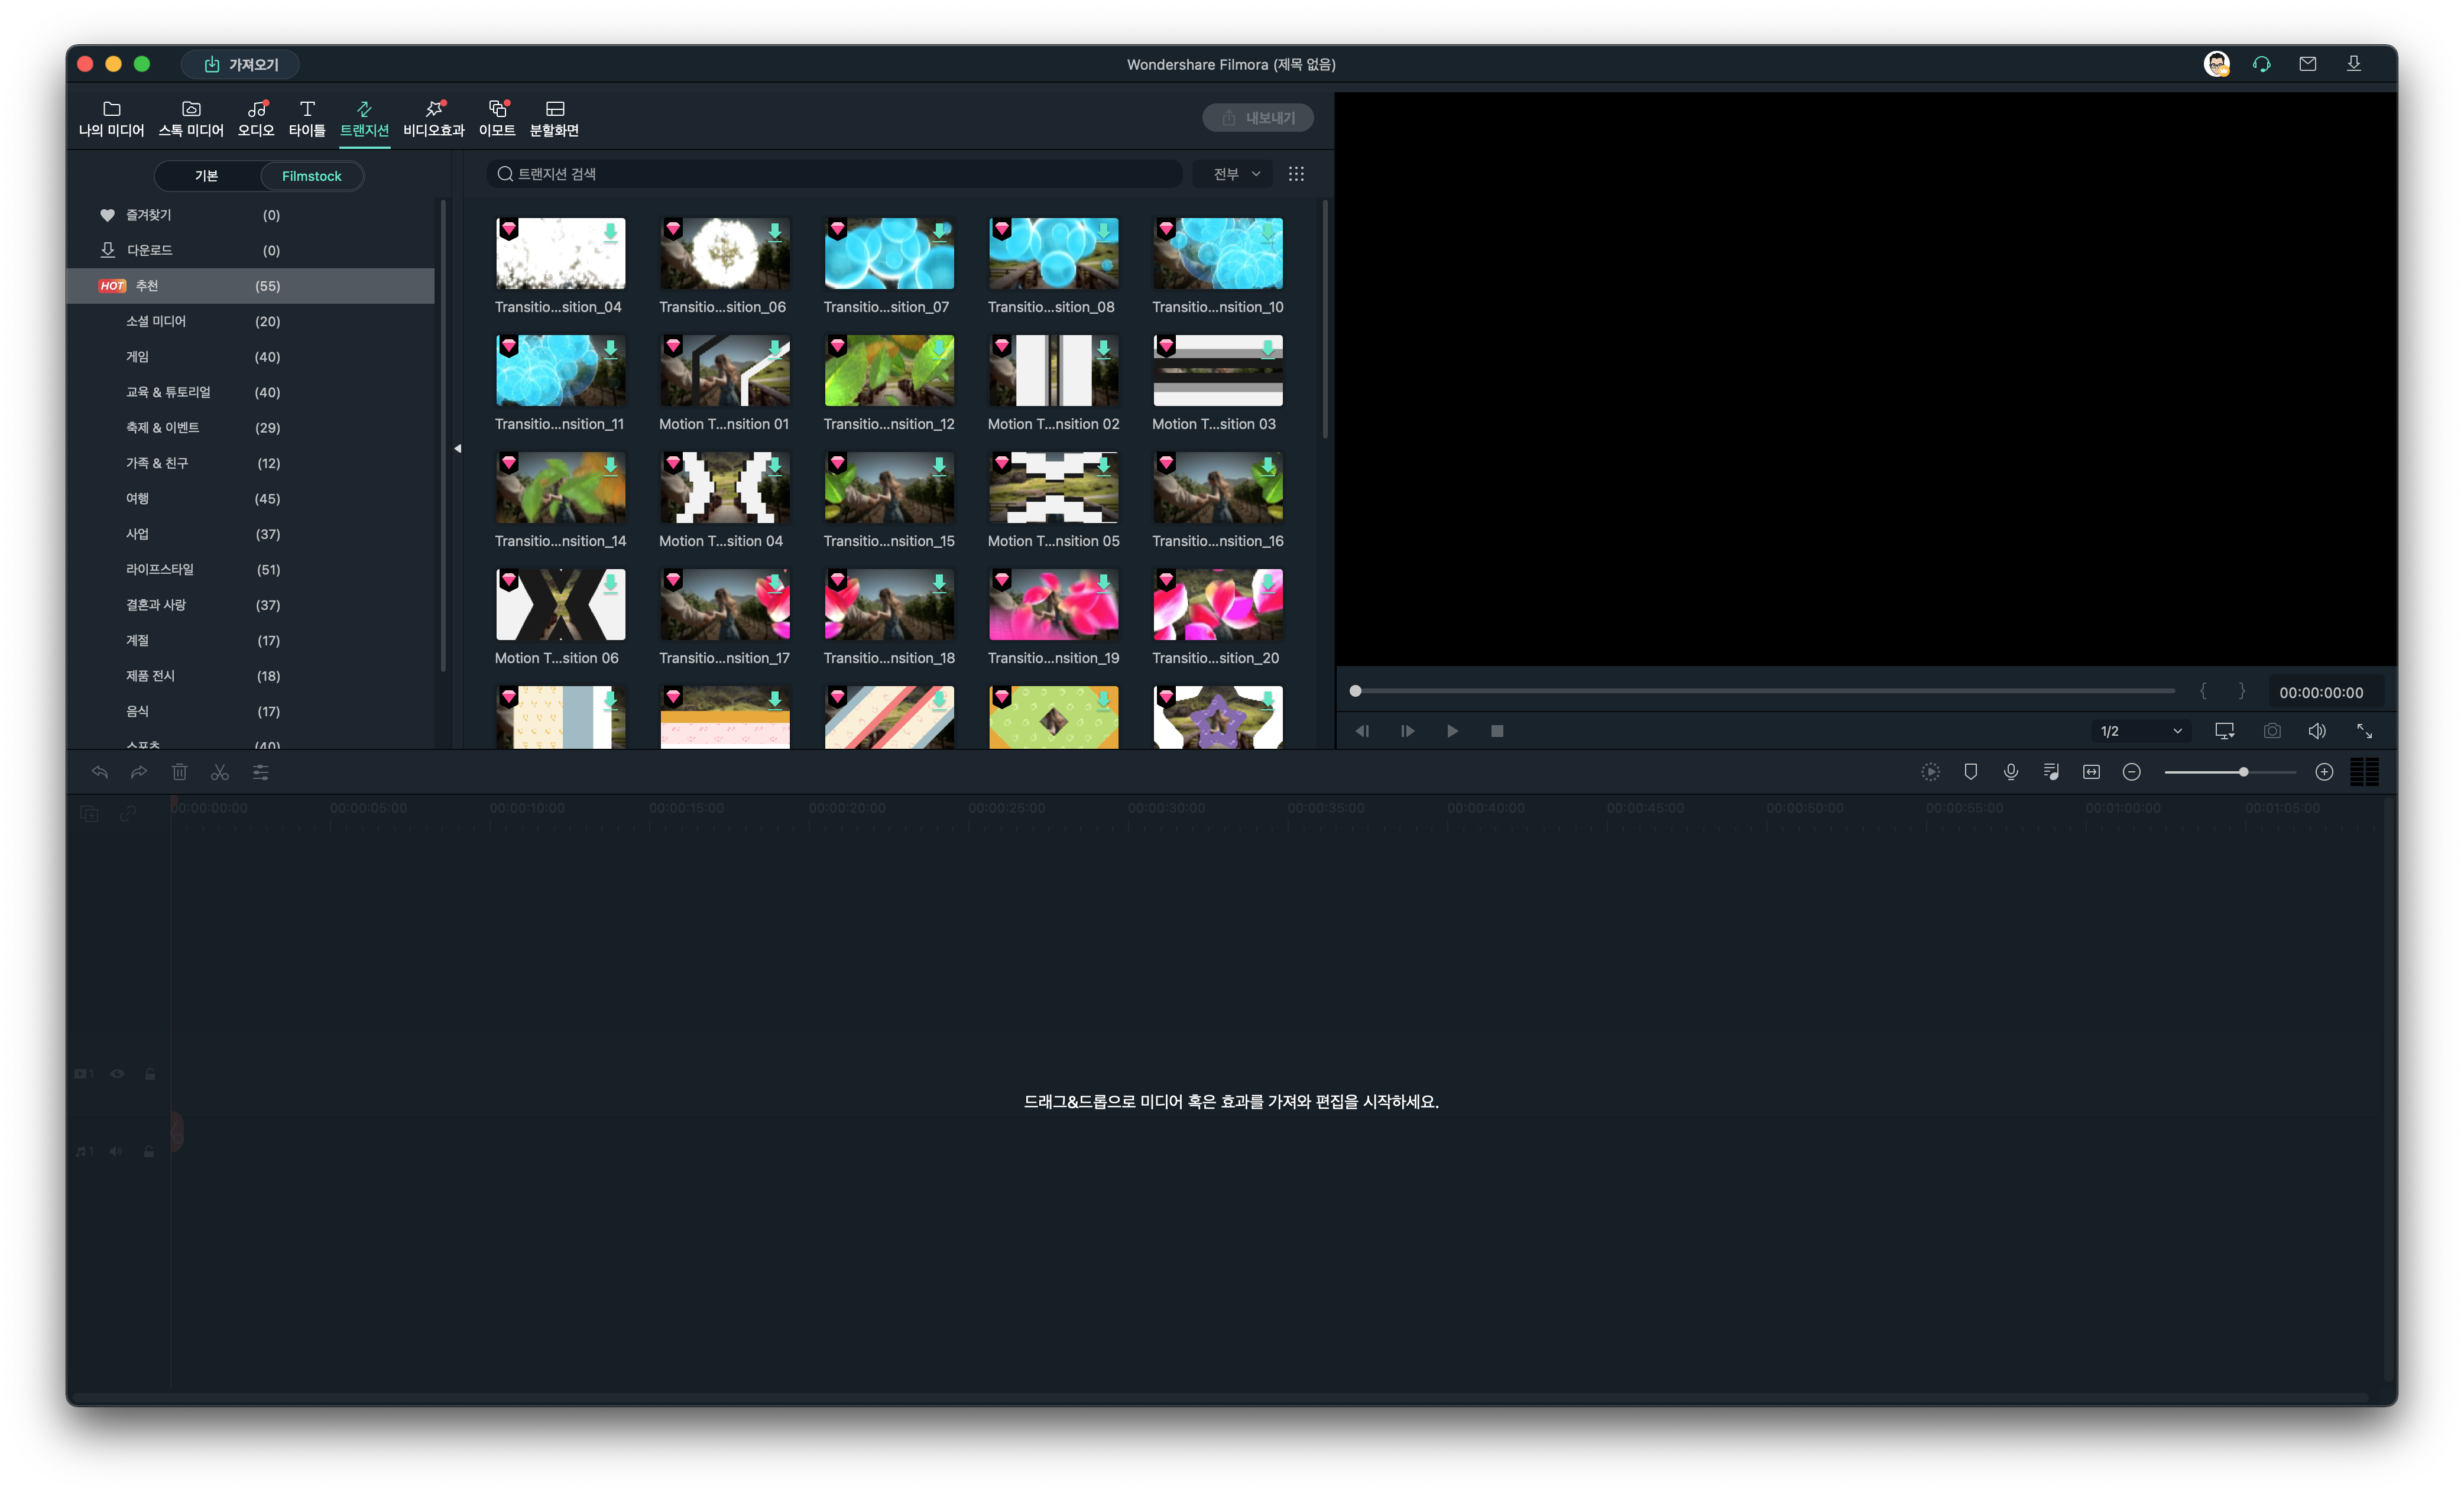Click the marker shield icon

tap(1970, 772)
